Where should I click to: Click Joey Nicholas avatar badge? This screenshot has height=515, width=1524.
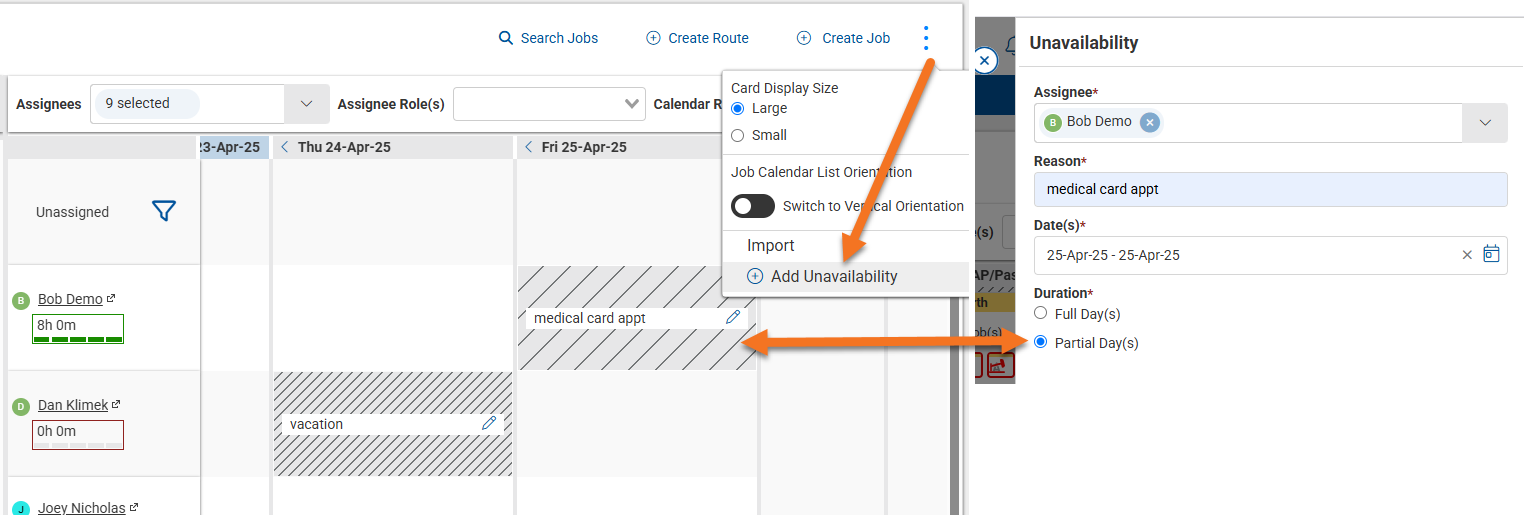coord(20,509)
